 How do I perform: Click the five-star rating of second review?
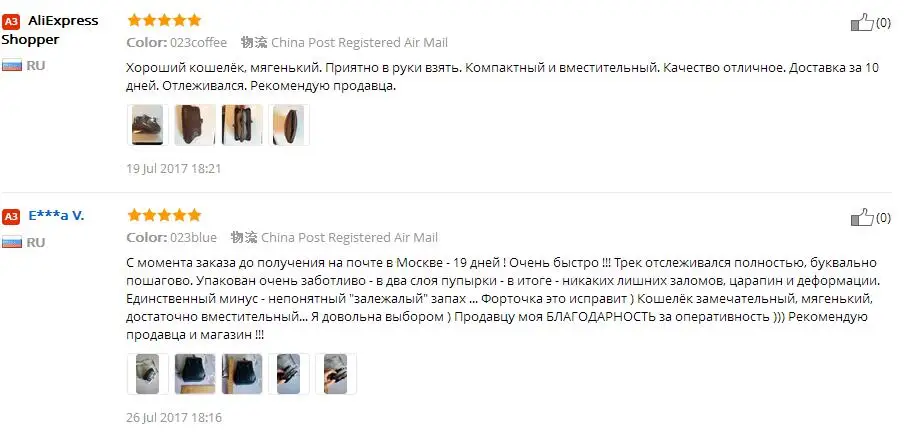164,216
